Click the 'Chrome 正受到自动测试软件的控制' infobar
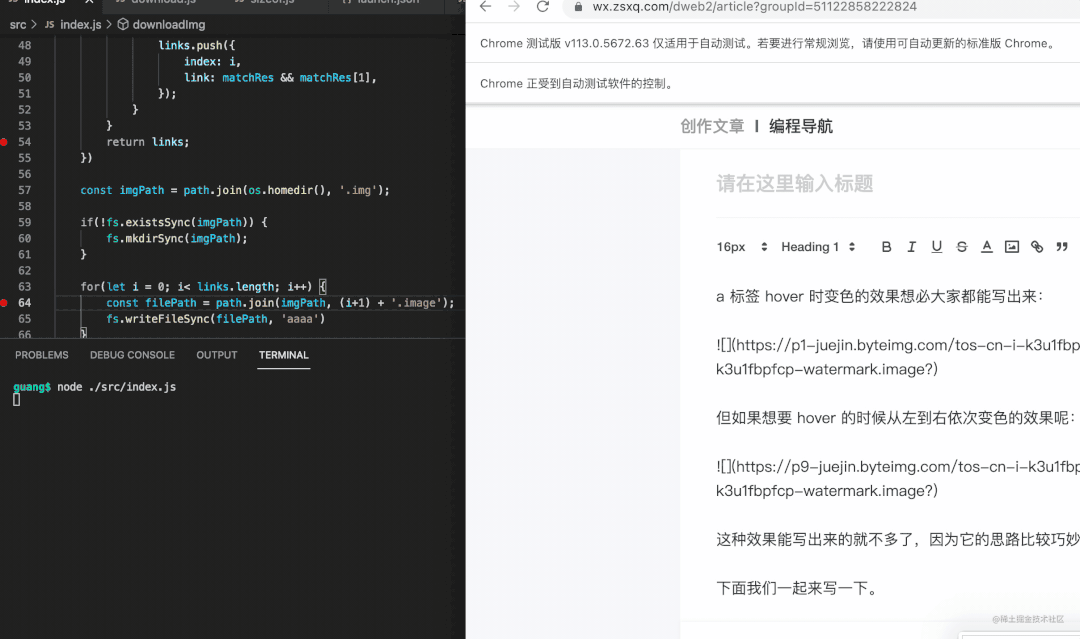The width and height of the screenshot is (1080, 639). pyautogui.click(x=579, y=83)
